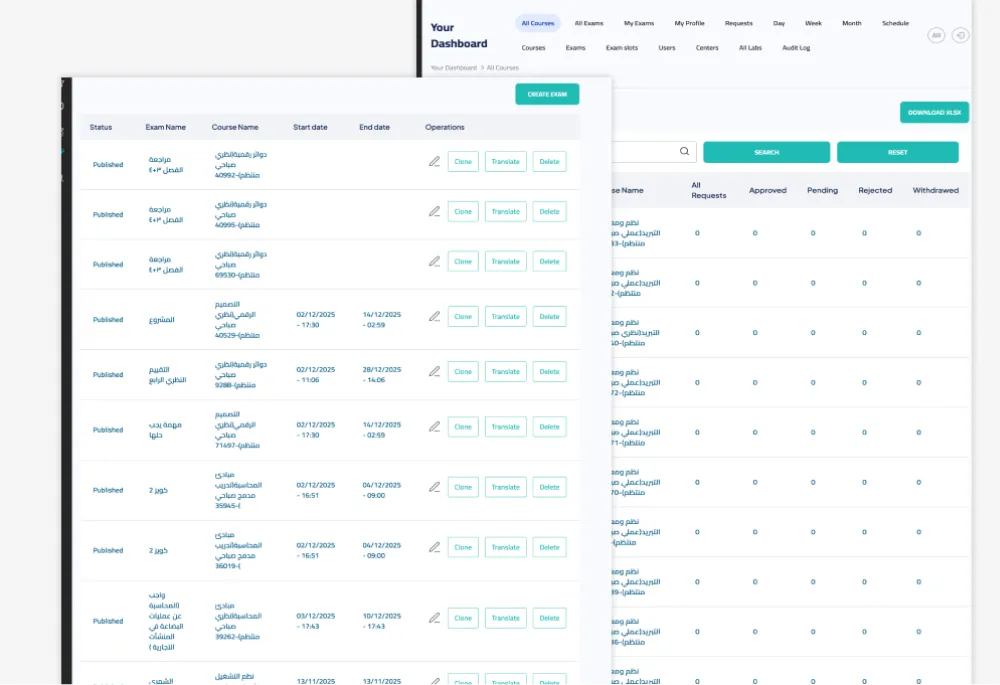This screenshot has height=685, width=1000.
Task: Clone the exam in course 40992 row
Action: [x=463, y=161]
